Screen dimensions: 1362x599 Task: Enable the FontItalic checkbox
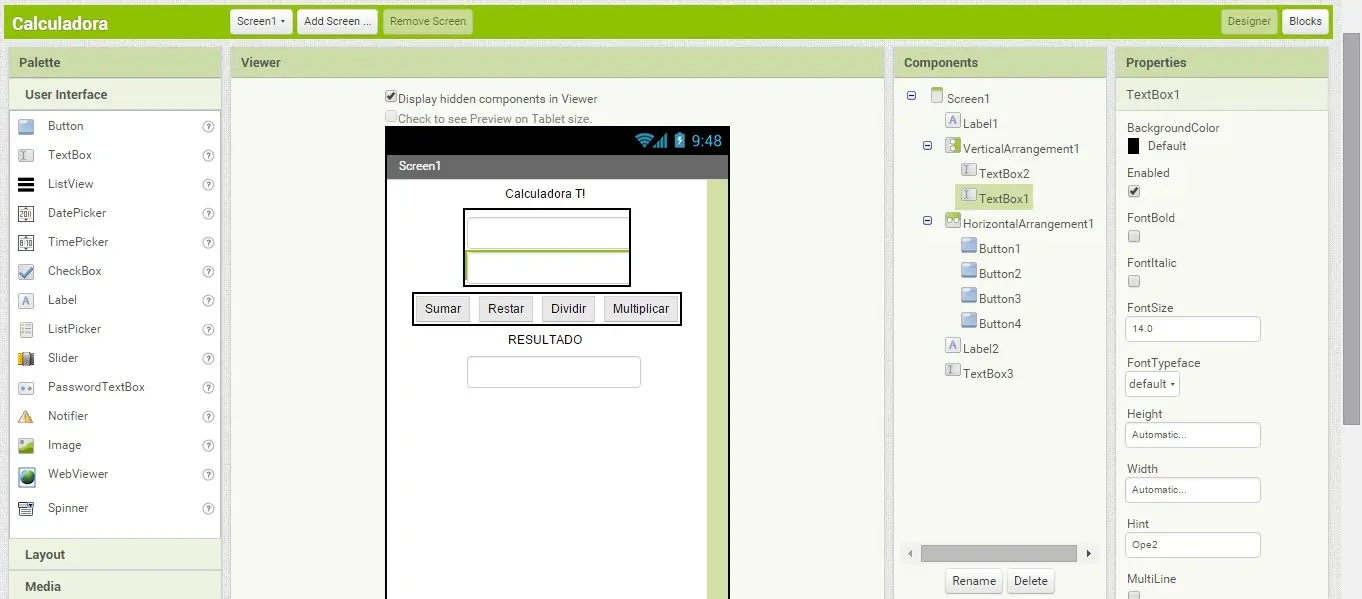tap(1134, 281)
